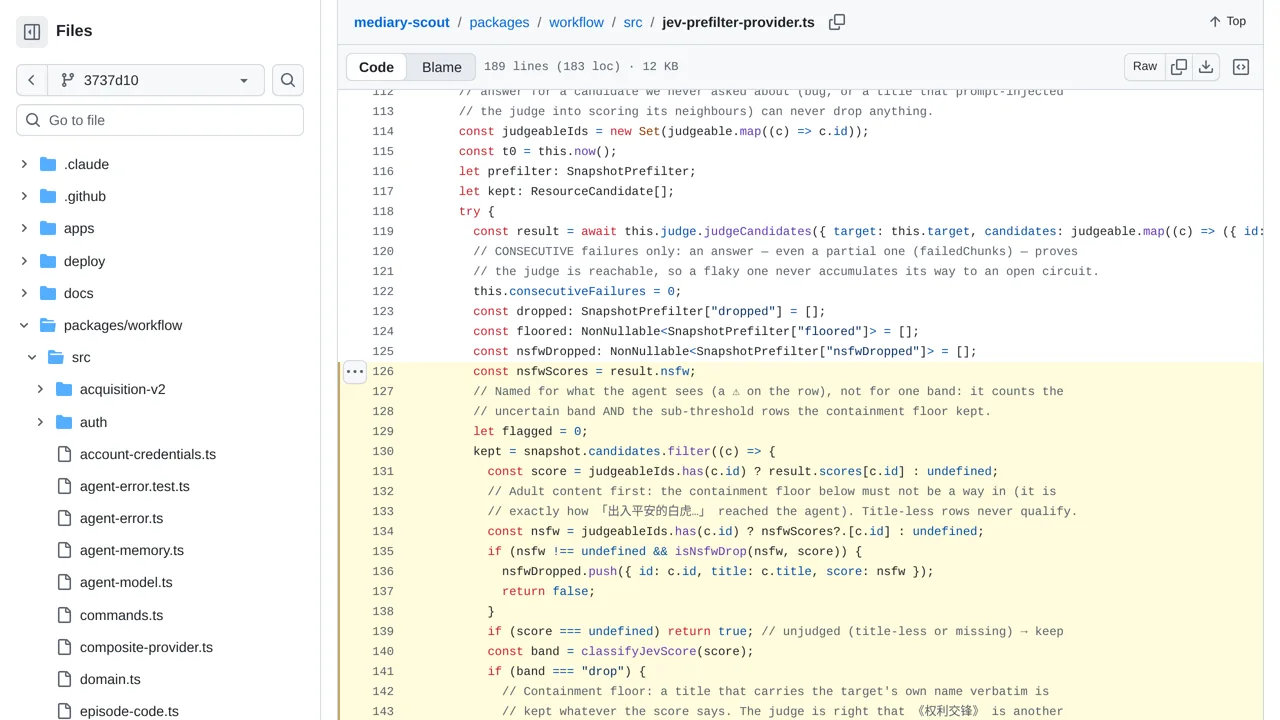
Task: Open the .claude folder icon
Action: coord(48,164)
